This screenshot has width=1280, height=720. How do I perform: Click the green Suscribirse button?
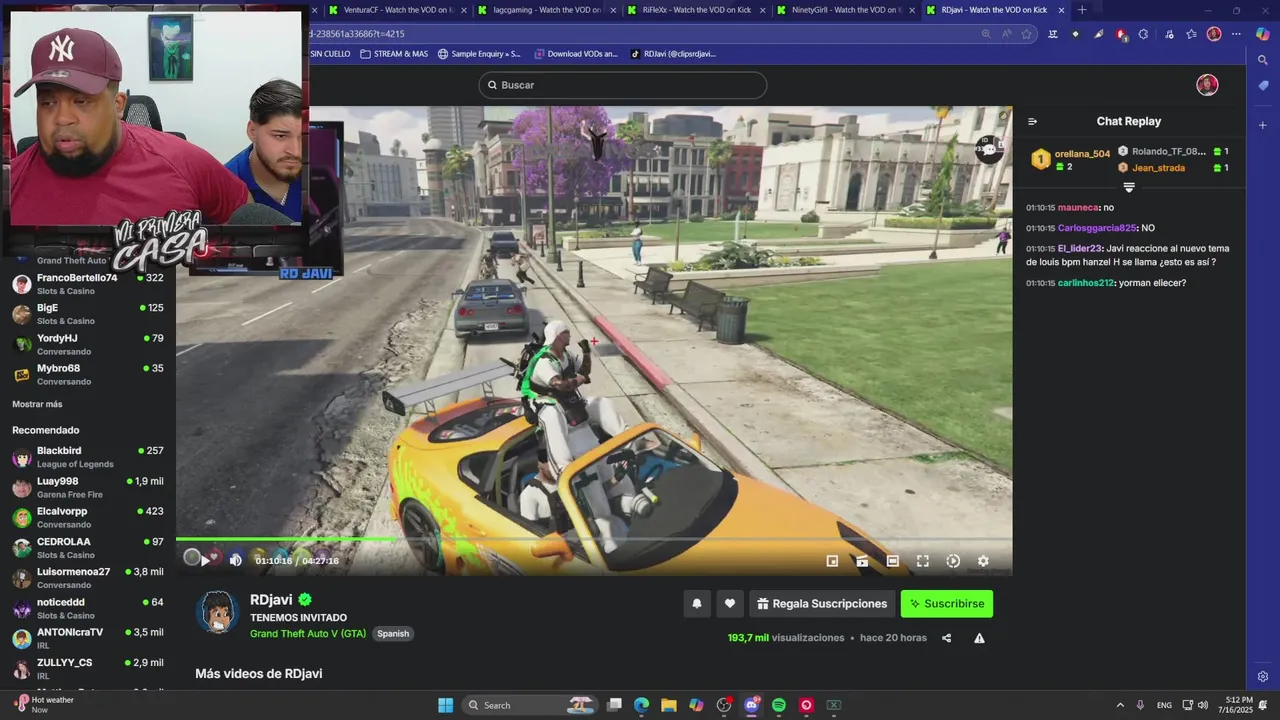click(x=947, y=603)
